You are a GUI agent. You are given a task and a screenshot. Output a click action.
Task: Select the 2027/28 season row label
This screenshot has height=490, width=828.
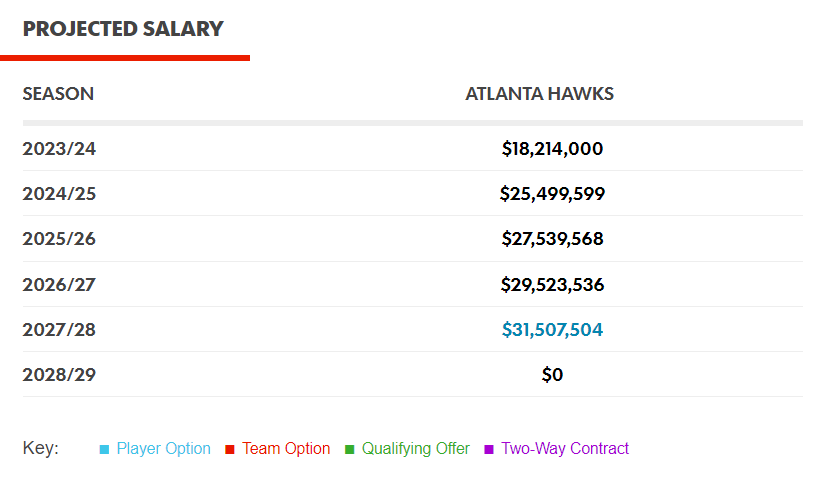point(59,329)
